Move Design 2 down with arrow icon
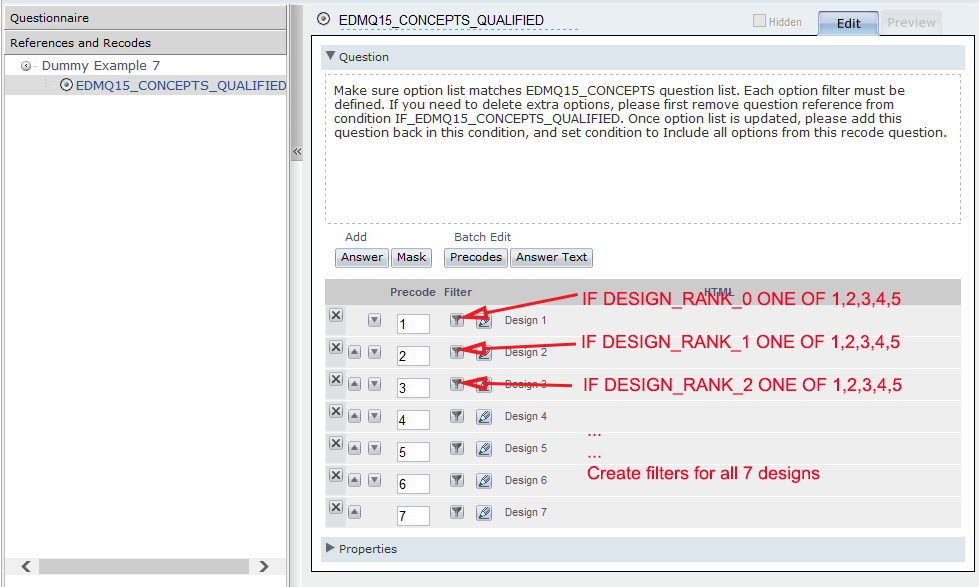Image resolution: width=979 pixels, height=587 pixels. click(375, 352)
